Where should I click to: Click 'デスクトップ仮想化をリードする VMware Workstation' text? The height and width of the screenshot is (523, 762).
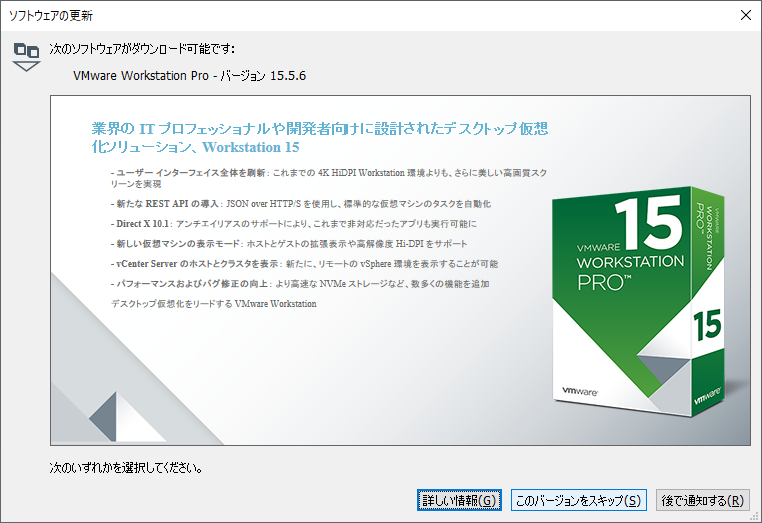[214, 304]
